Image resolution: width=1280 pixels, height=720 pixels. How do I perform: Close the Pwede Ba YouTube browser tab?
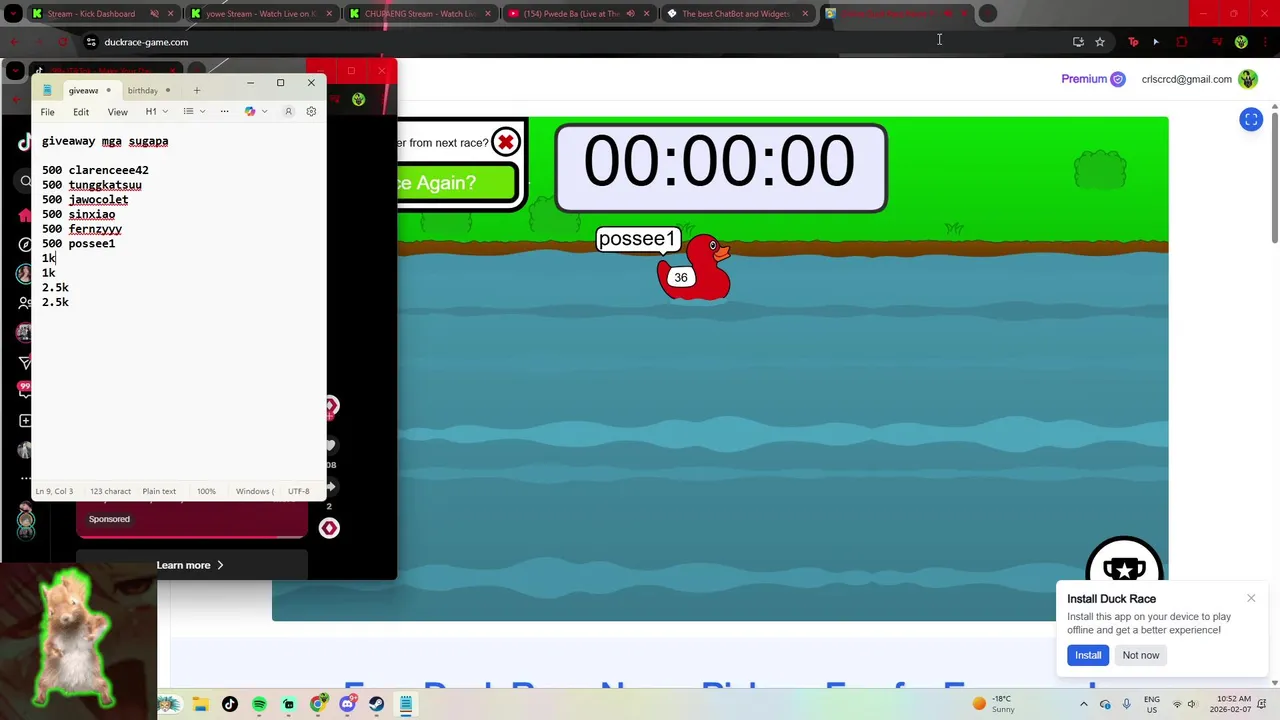(647, 14)
